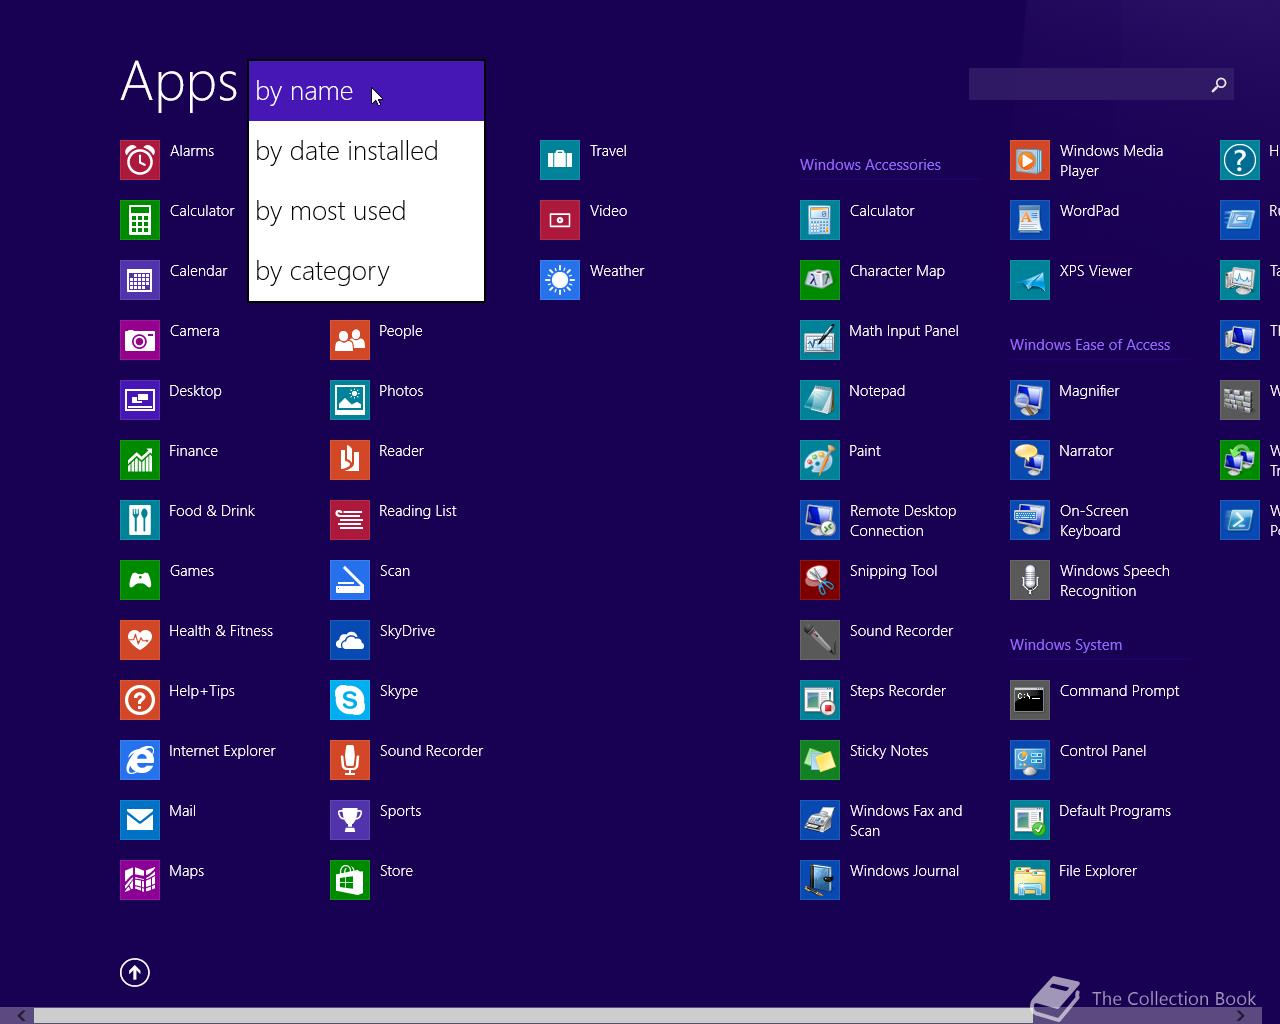Screen dimensions: 1280x1024
Task: Open Remote Desktop Connection label
Action: 903,521
